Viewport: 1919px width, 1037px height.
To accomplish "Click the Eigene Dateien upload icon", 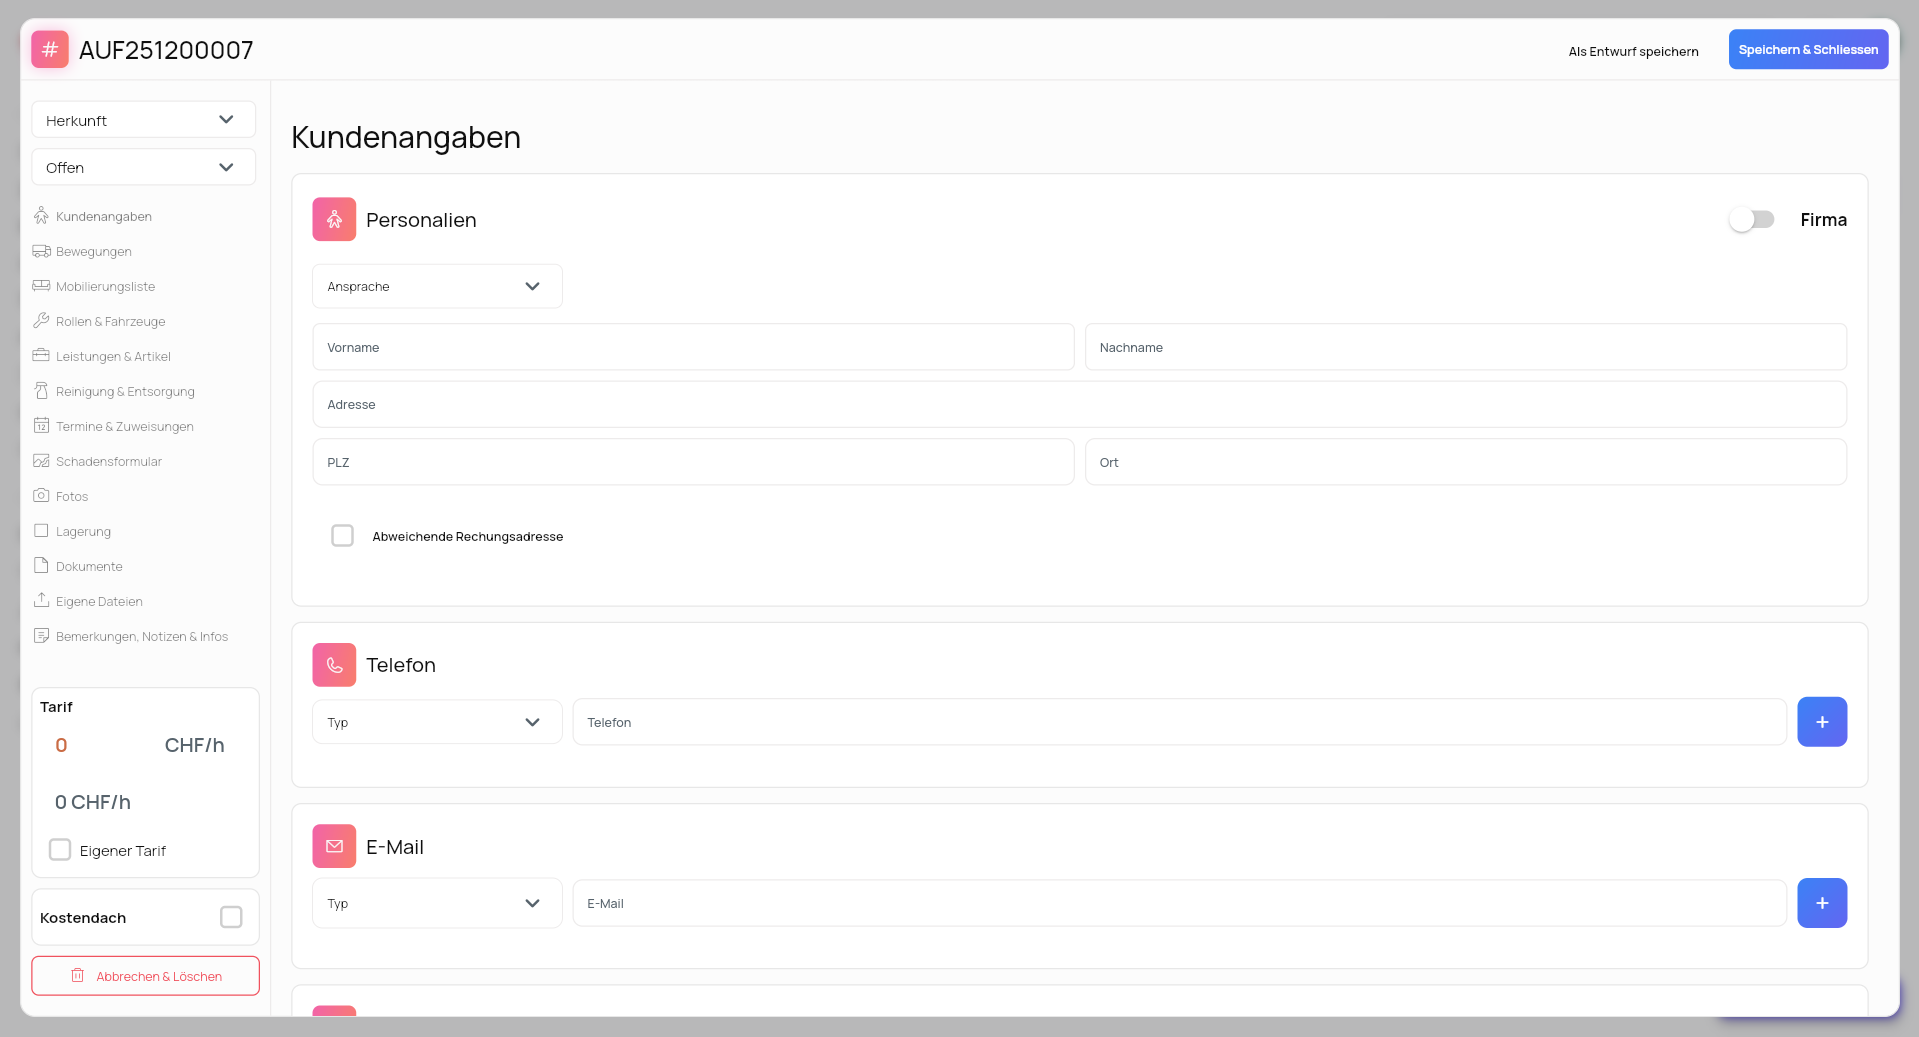I will coord(41,601).
